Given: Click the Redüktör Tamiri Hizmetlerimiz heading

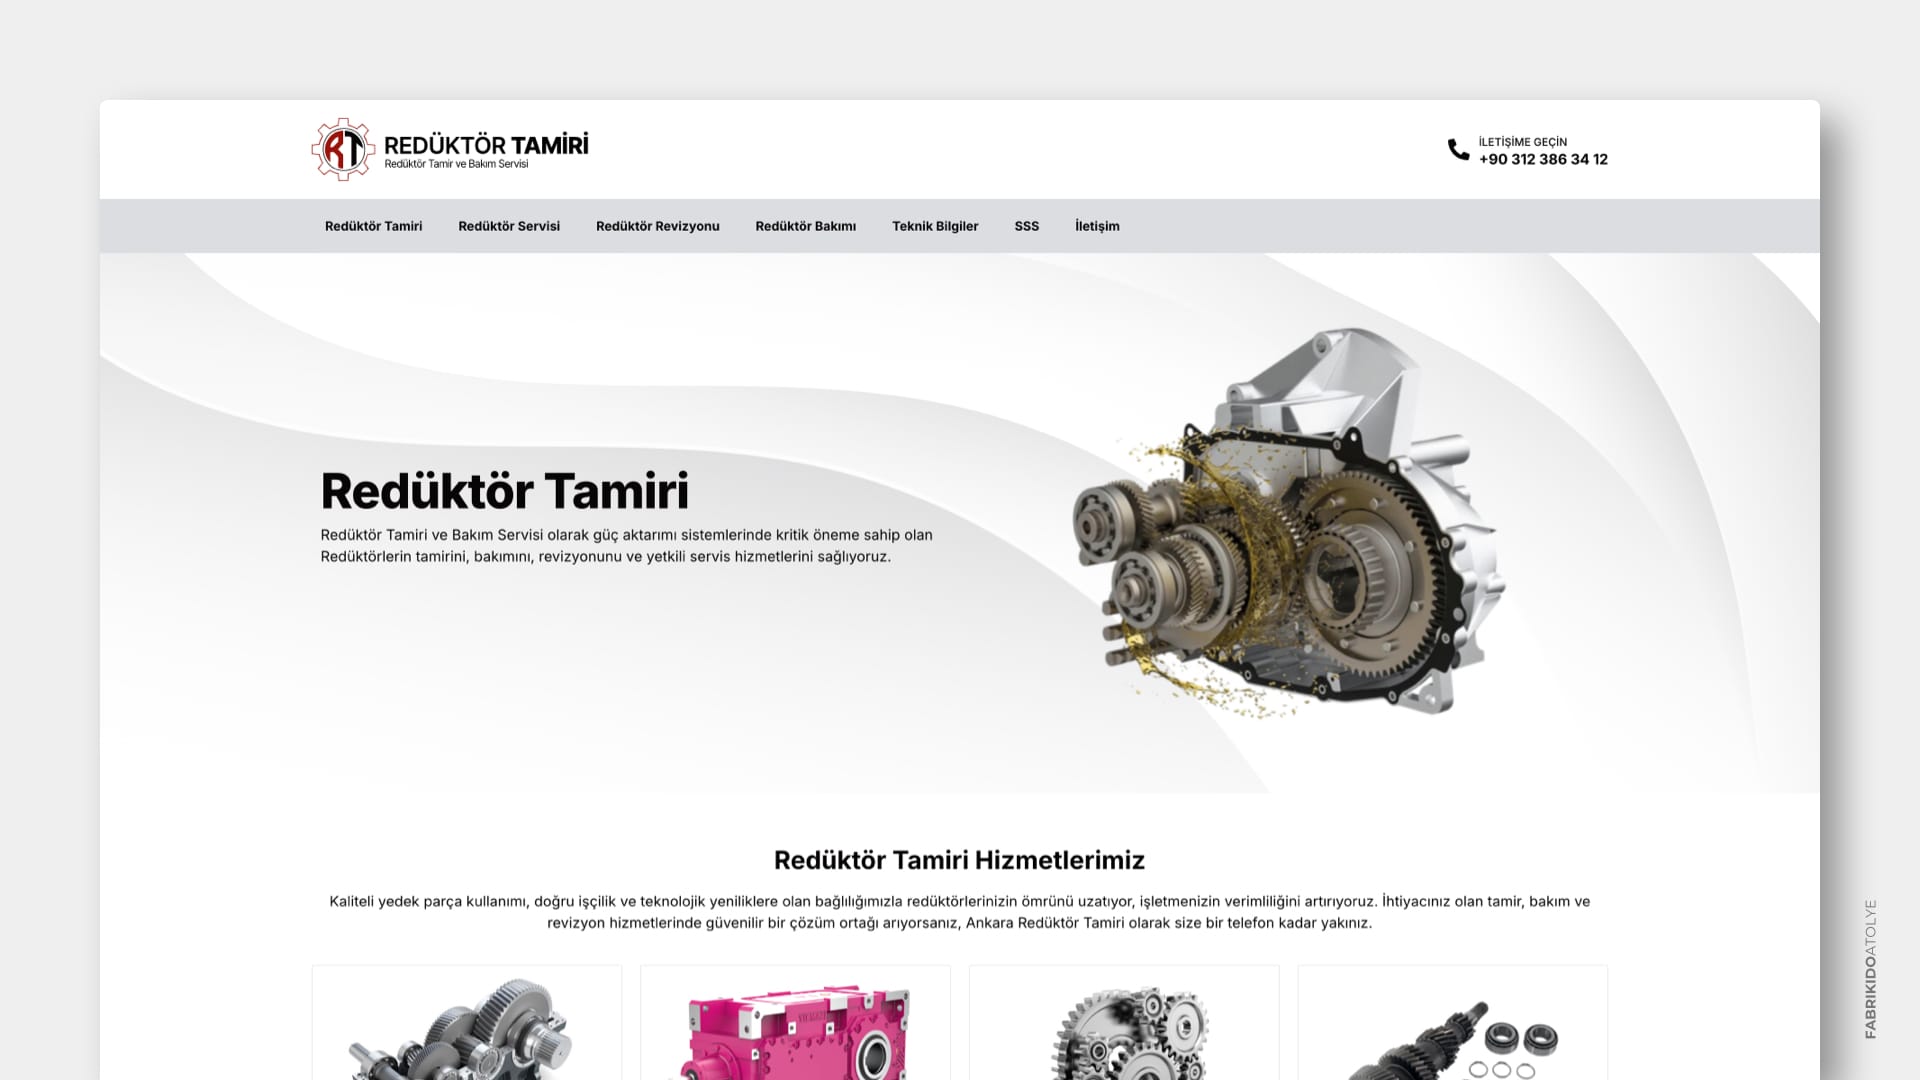Looking at the screenshot, I should [x=960, y=860].
